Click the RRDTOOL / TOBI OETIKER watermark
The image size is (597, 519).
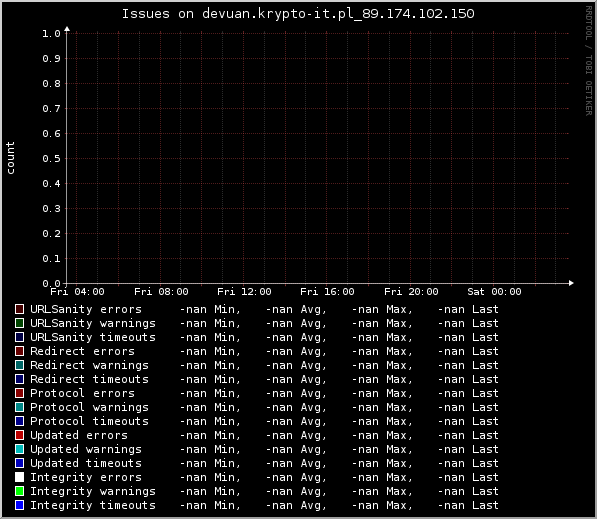coord(589,61)
